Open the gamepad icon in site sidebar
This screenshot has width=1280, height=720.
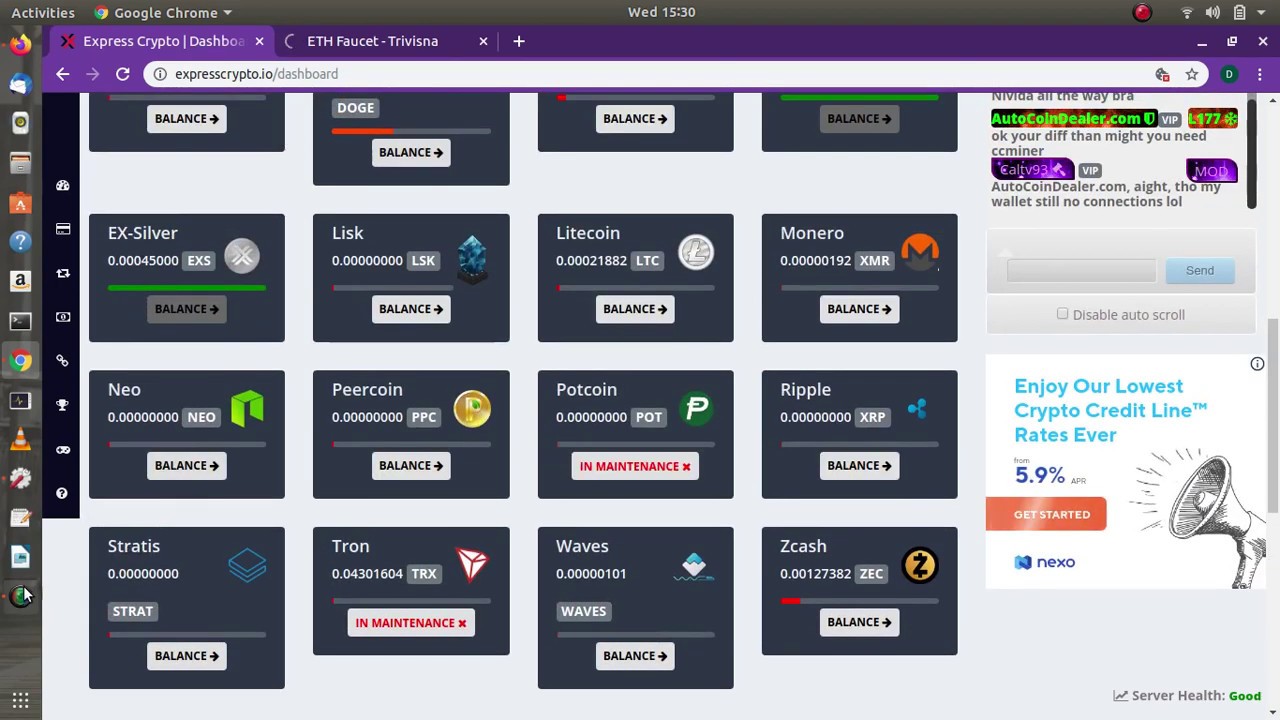pyautogui.click(x=63, y=449)
